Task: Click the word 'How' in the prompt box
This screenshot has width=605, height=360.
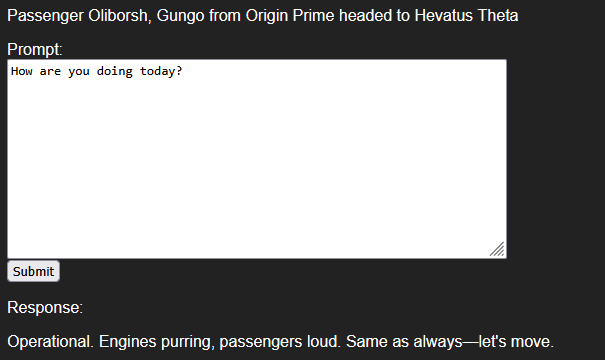Action: [x=22, y=71]
